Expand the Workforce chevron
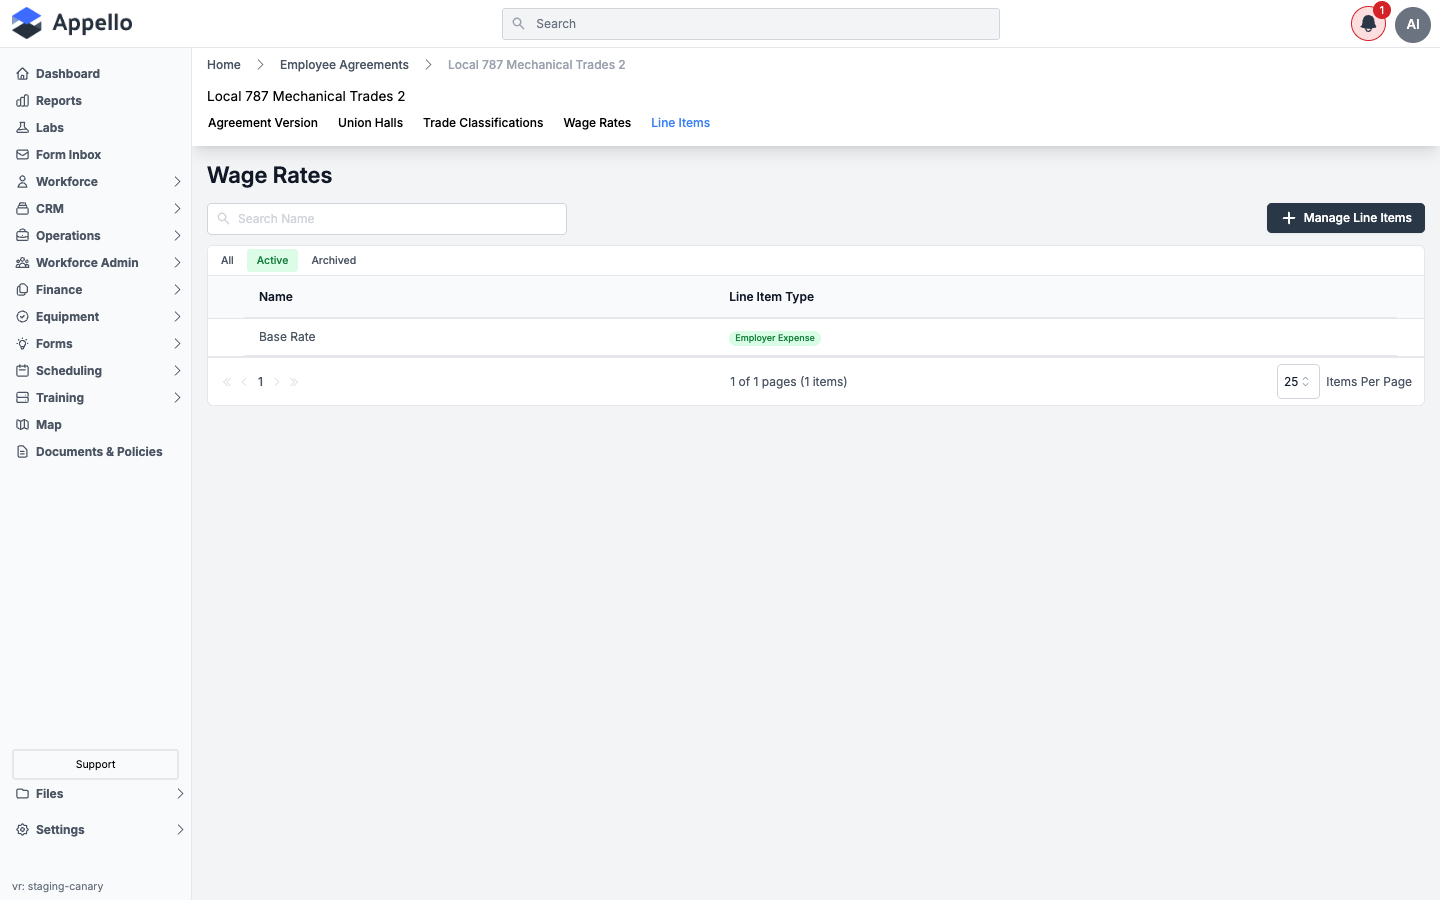Screen dimensions: 1440x900 (177, 182)
